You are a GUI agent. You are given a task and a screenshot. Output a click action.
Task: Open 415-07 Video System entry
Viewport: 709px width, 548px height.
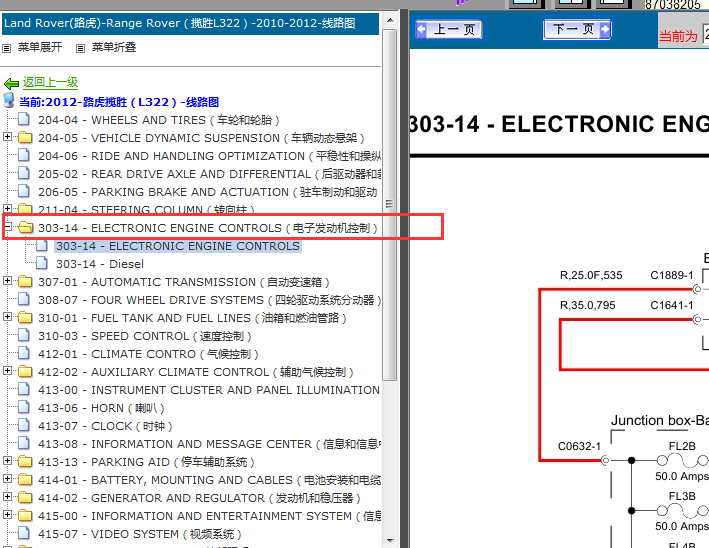click(140, 534)
